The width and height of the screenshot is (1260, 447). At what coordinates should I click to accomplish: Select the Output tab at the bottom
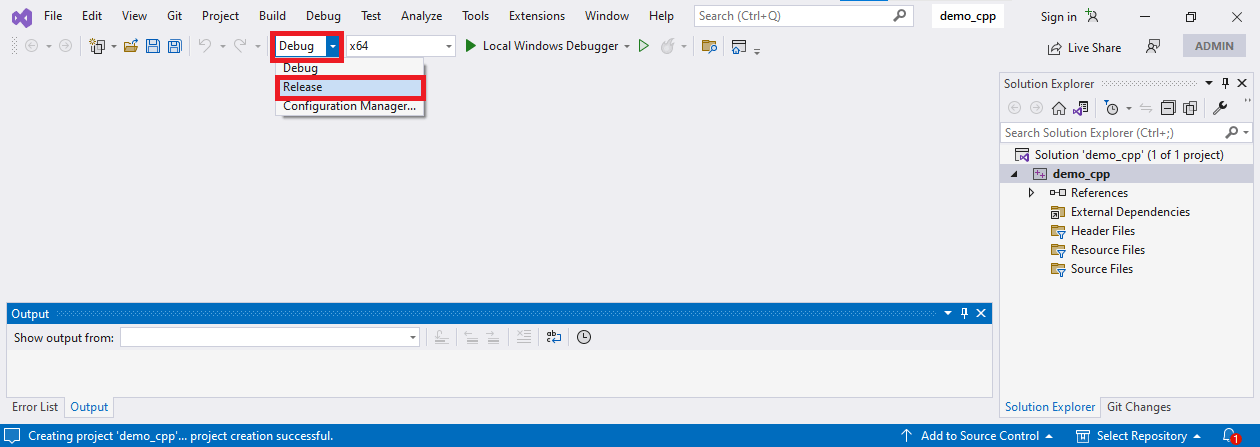(89, 407)
